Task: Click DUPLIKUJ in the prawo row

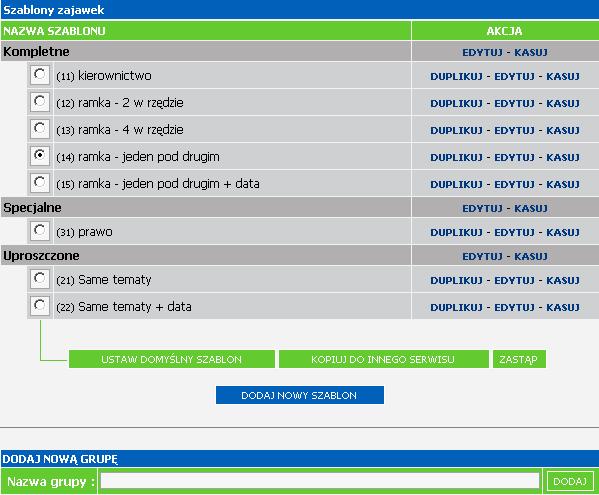Action: (457, 233)
